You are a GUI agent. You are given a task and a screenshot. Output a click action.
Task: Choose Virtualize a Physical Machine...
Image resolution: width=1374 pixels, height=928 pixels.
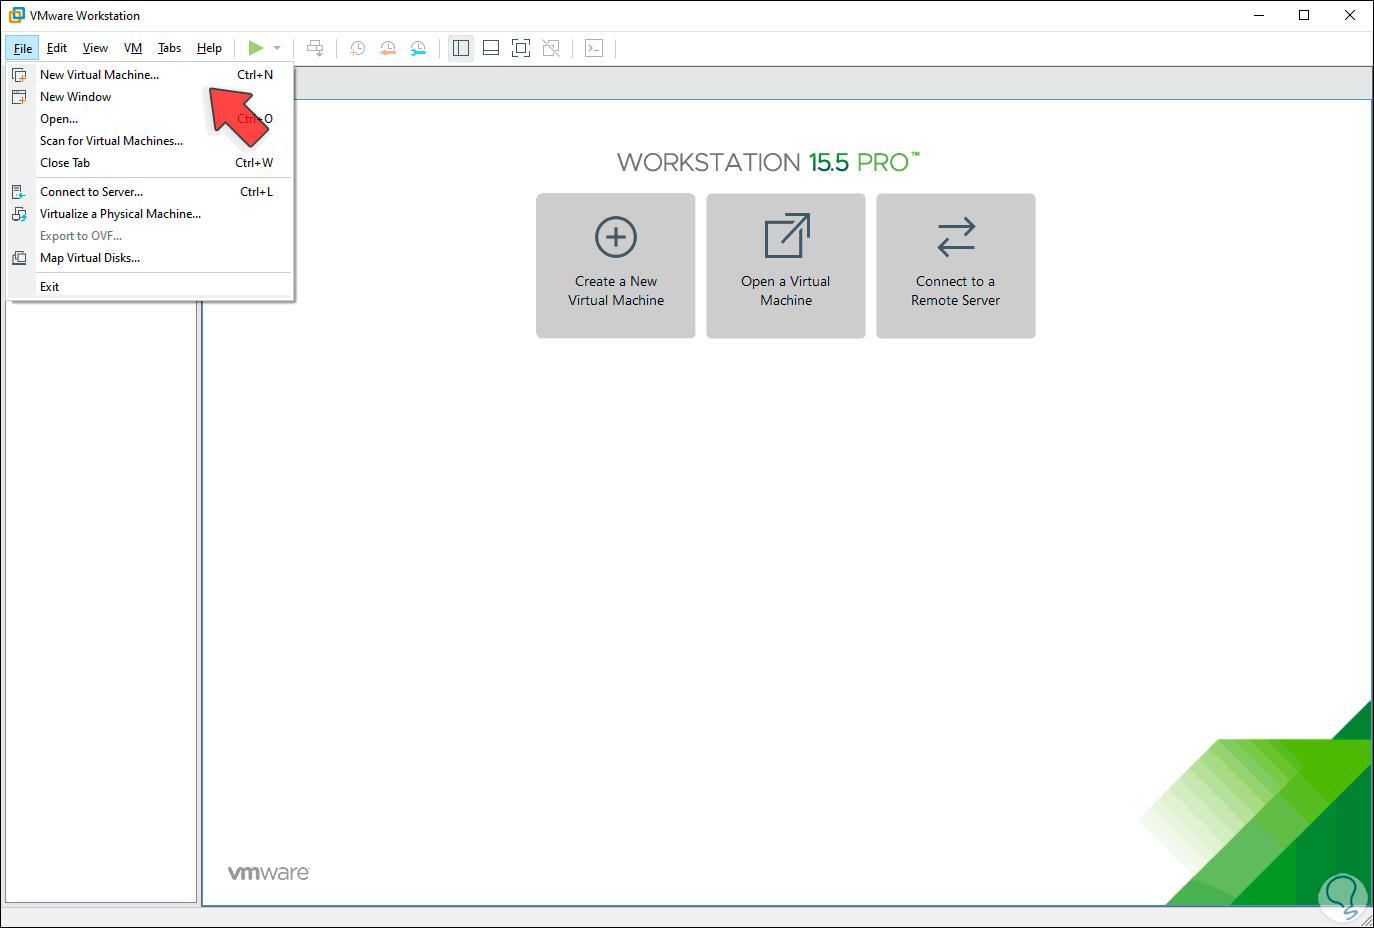150,214
